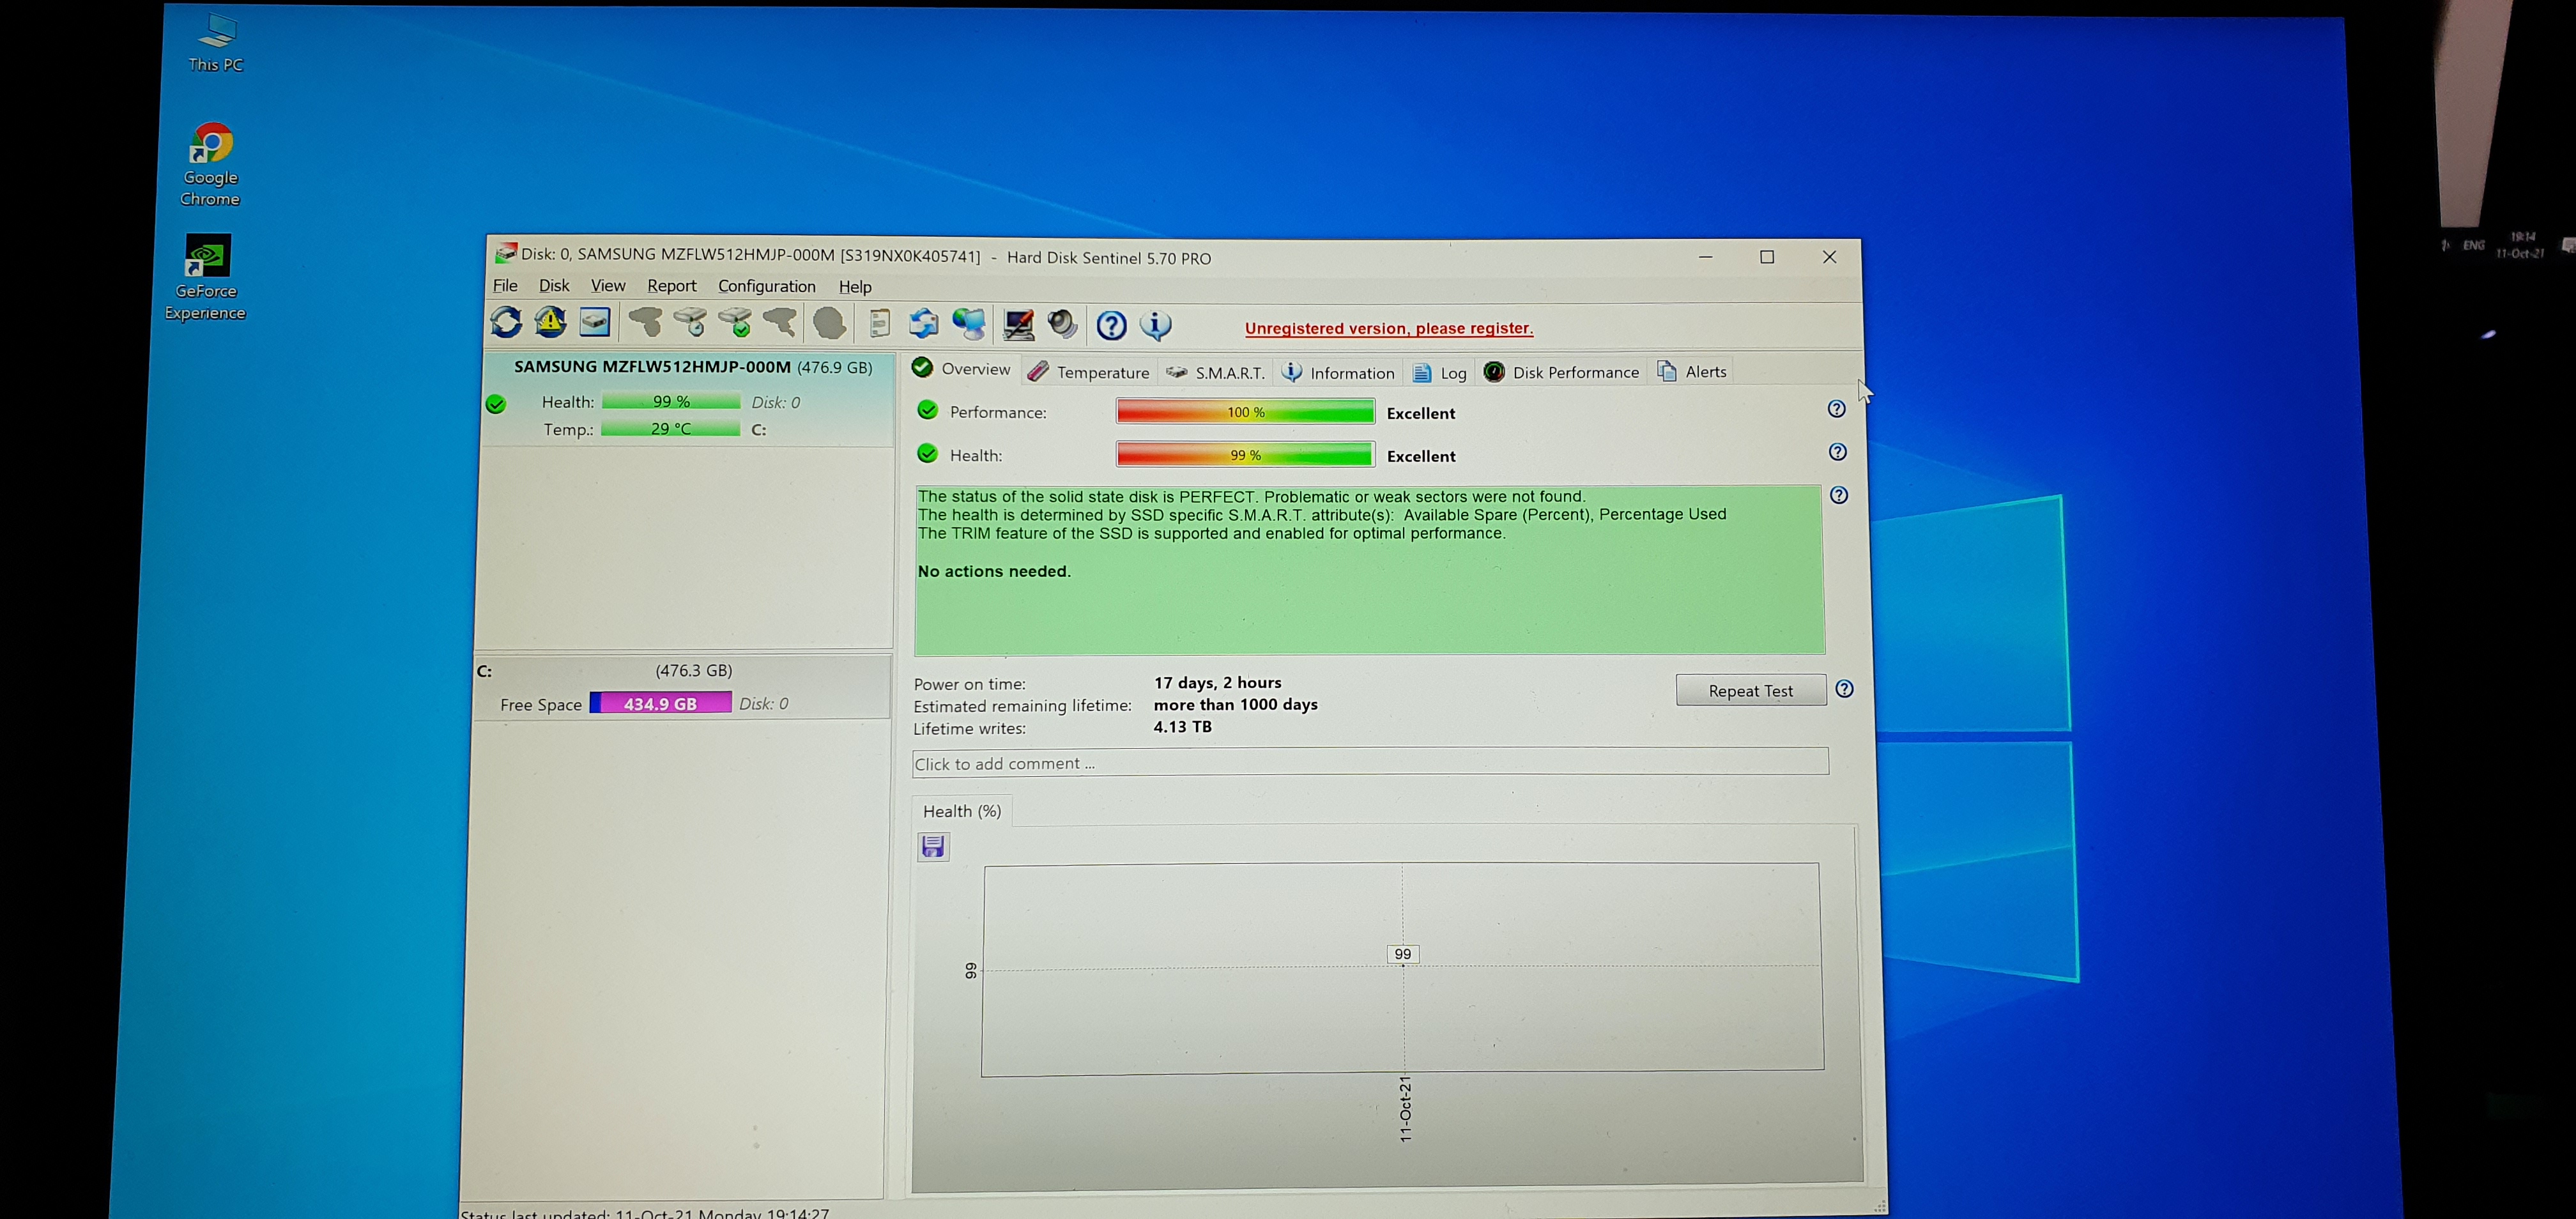Viewport: 2576px width, 1219px height.
Task: Click the globe and monitor network icon
Action: (968, 323)
